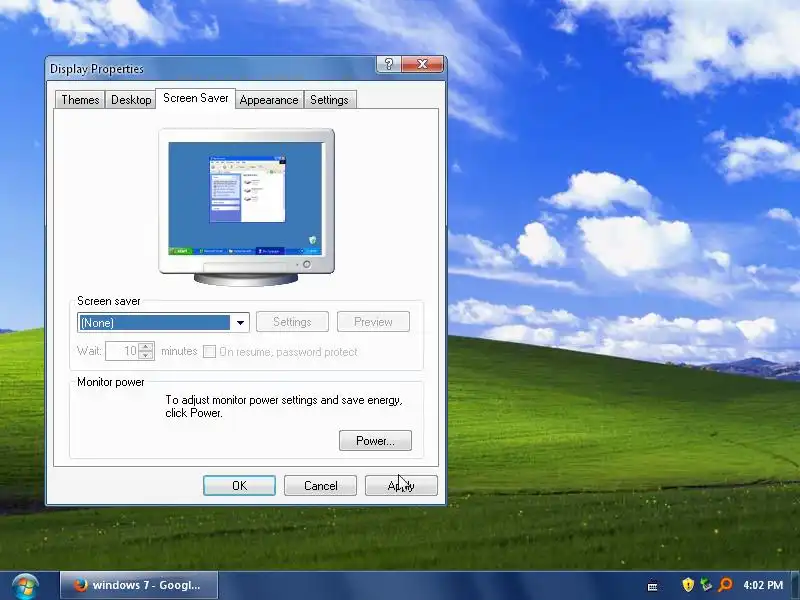
Task: Click the Firefox icon on the taskbar
Action: (80, 585)
